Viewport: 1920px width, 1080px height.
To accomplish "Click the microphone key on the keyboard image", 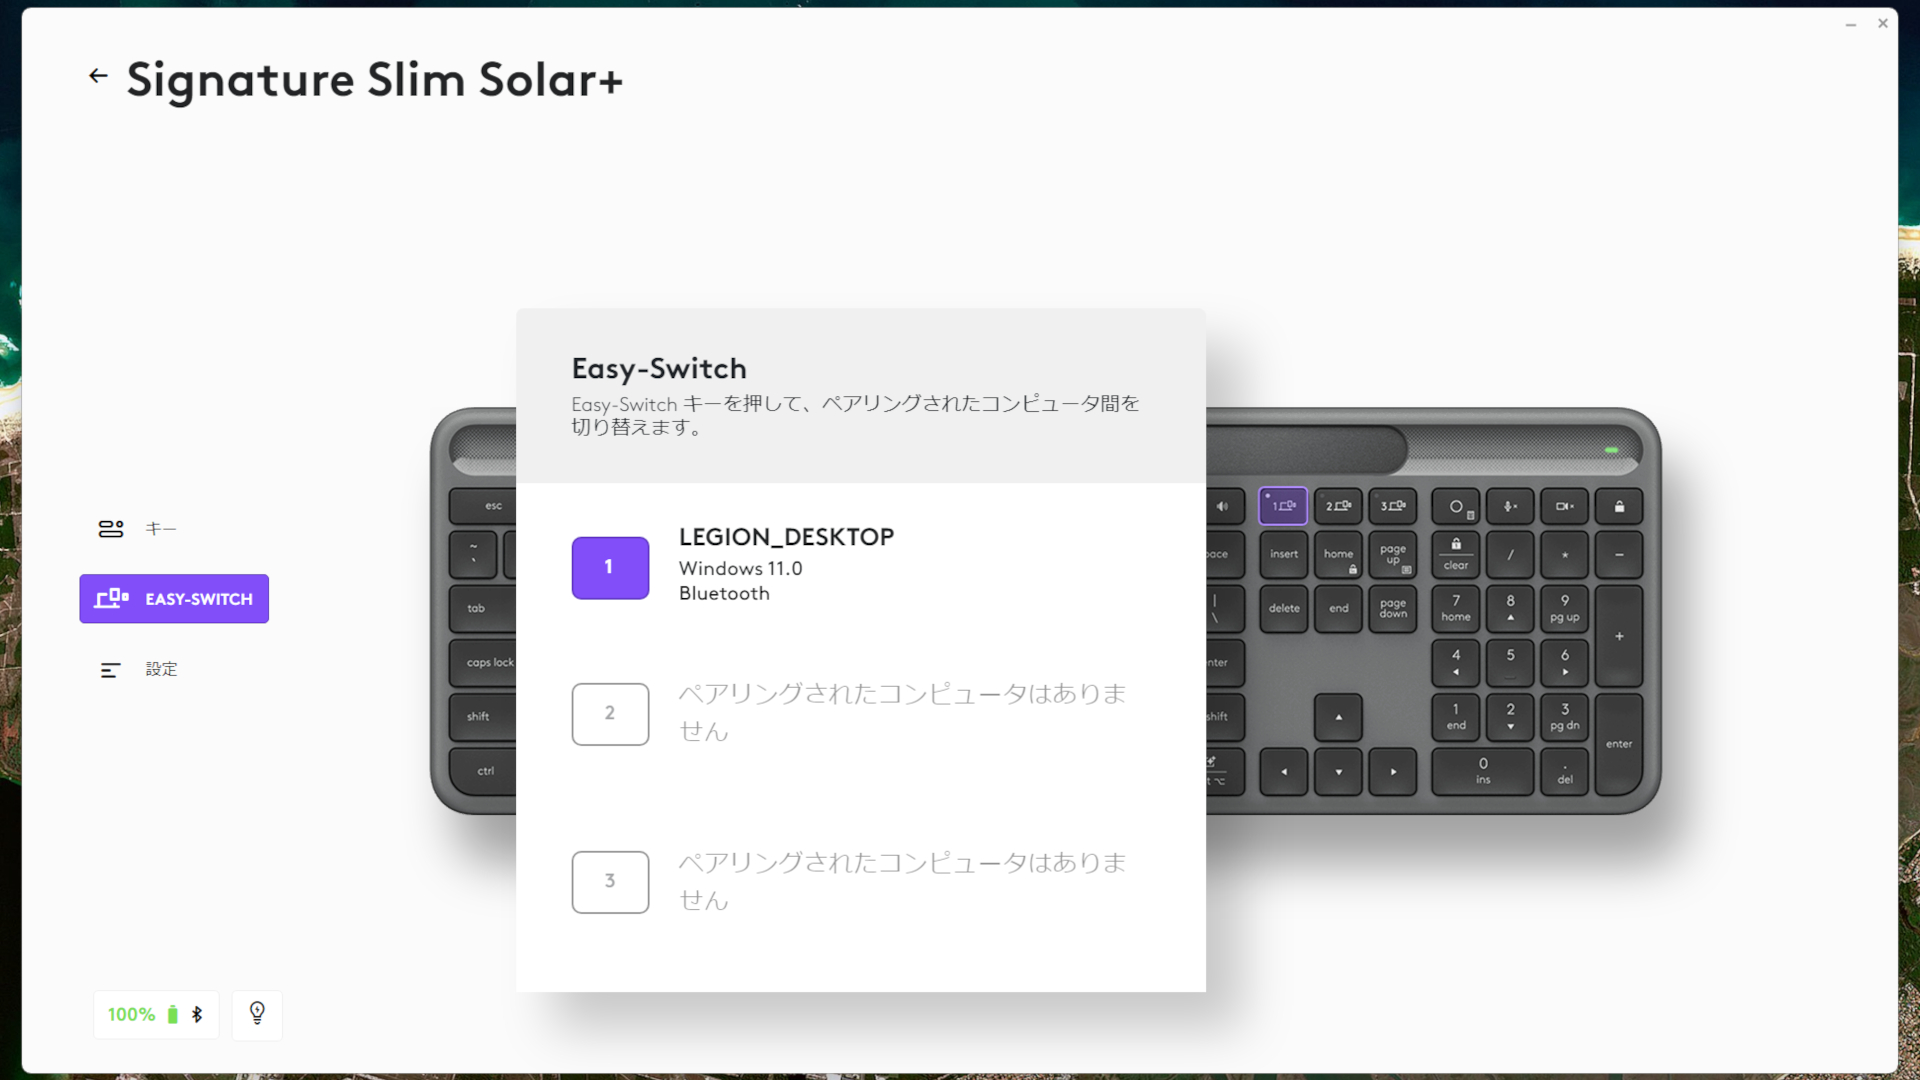I will [1511, 506].
